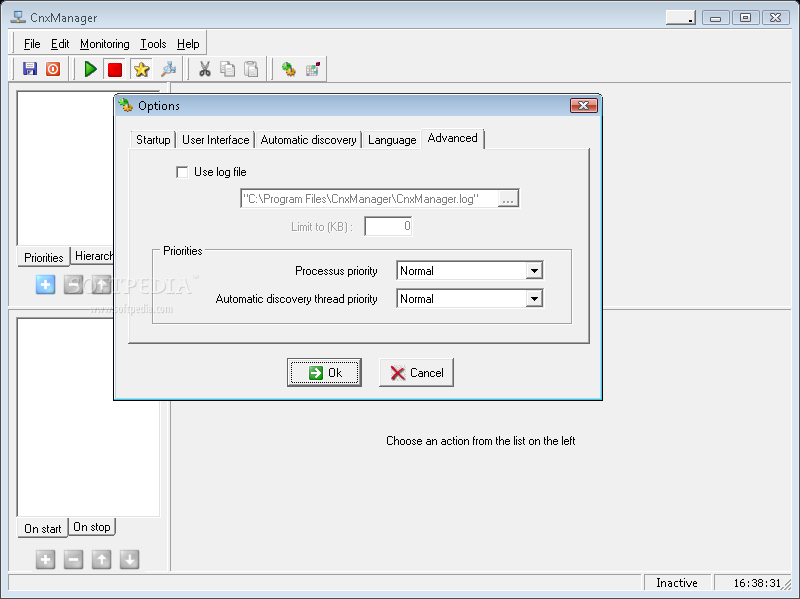The height and width of the screenshot is (599, 800).
Task: Open the Help menu
Action: coord(188,44)
